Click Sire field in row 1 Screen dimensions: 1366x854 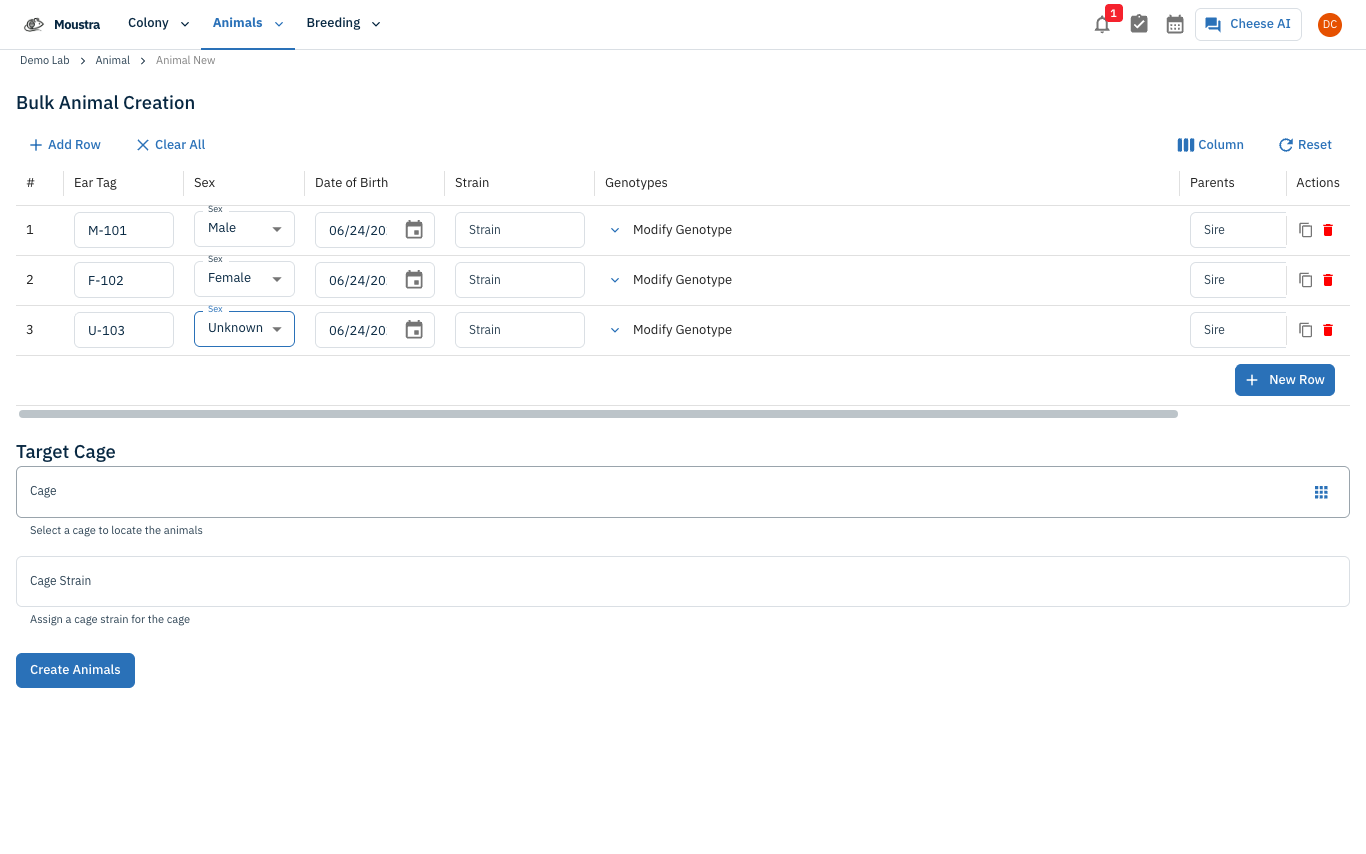coord(1238,230)
